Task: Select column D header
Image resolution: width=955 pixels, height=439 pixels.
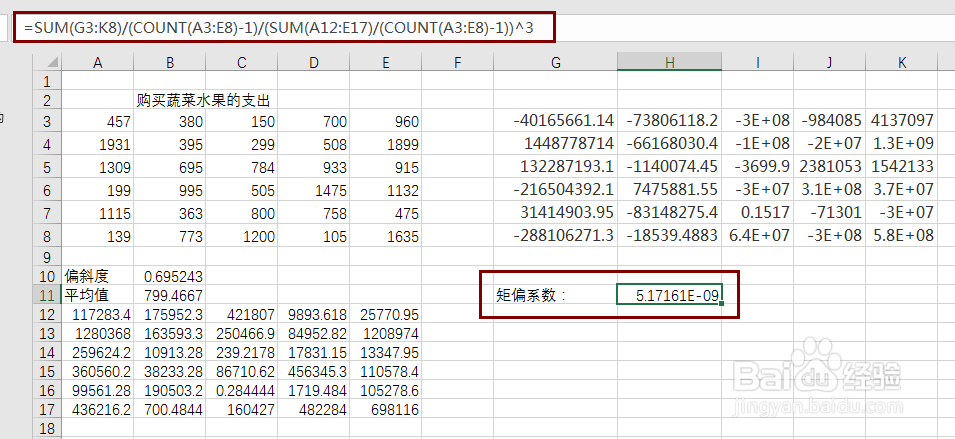Action: click(314, 62)
